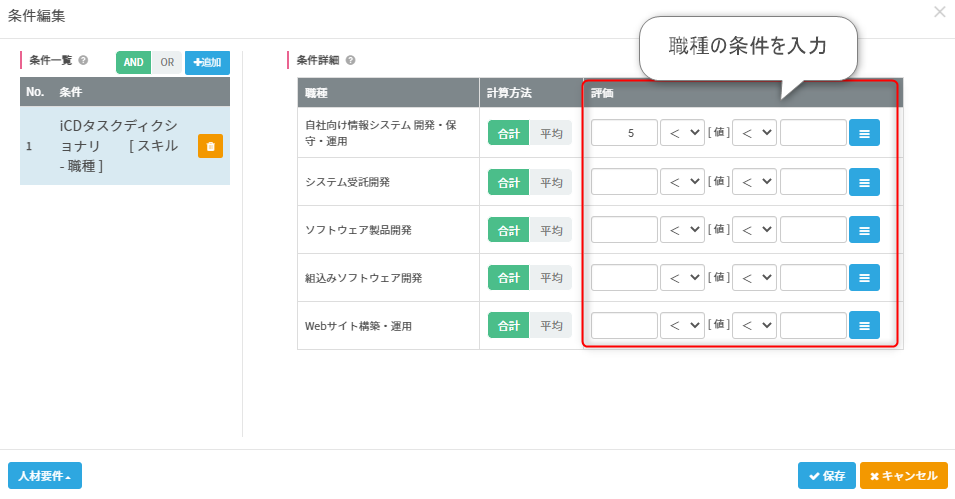The image size is (955, 499).
Task: Switch condition logic to OR
Action: (x=167, y=62)
